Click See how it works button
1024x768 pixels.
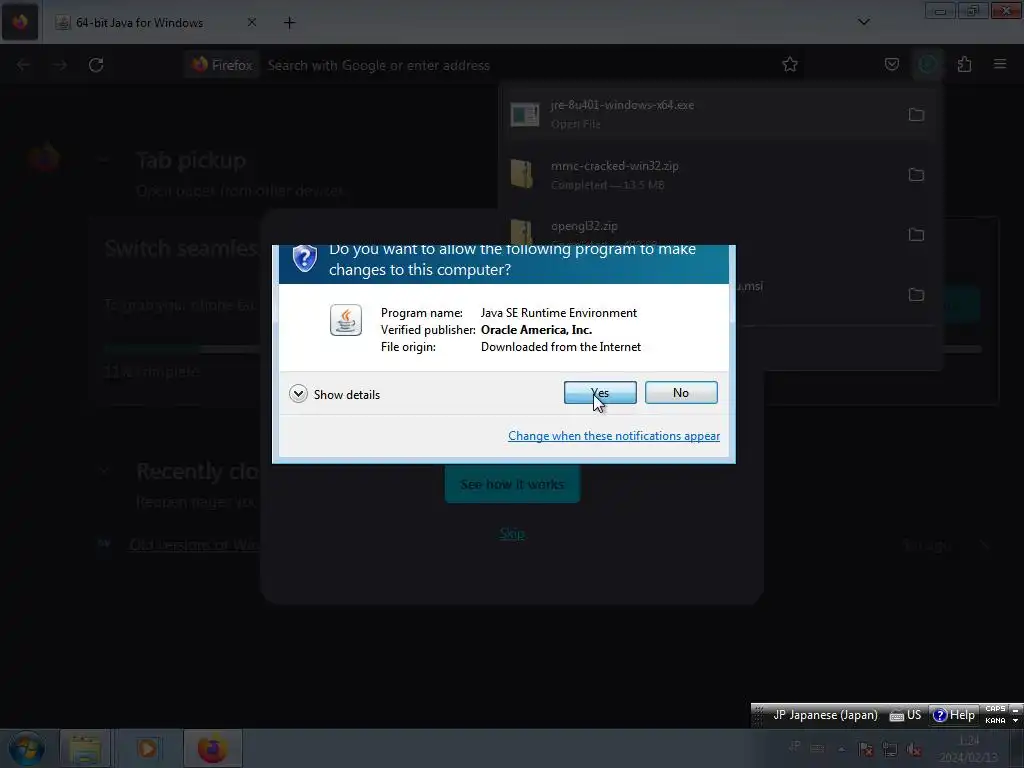point(512,484)
